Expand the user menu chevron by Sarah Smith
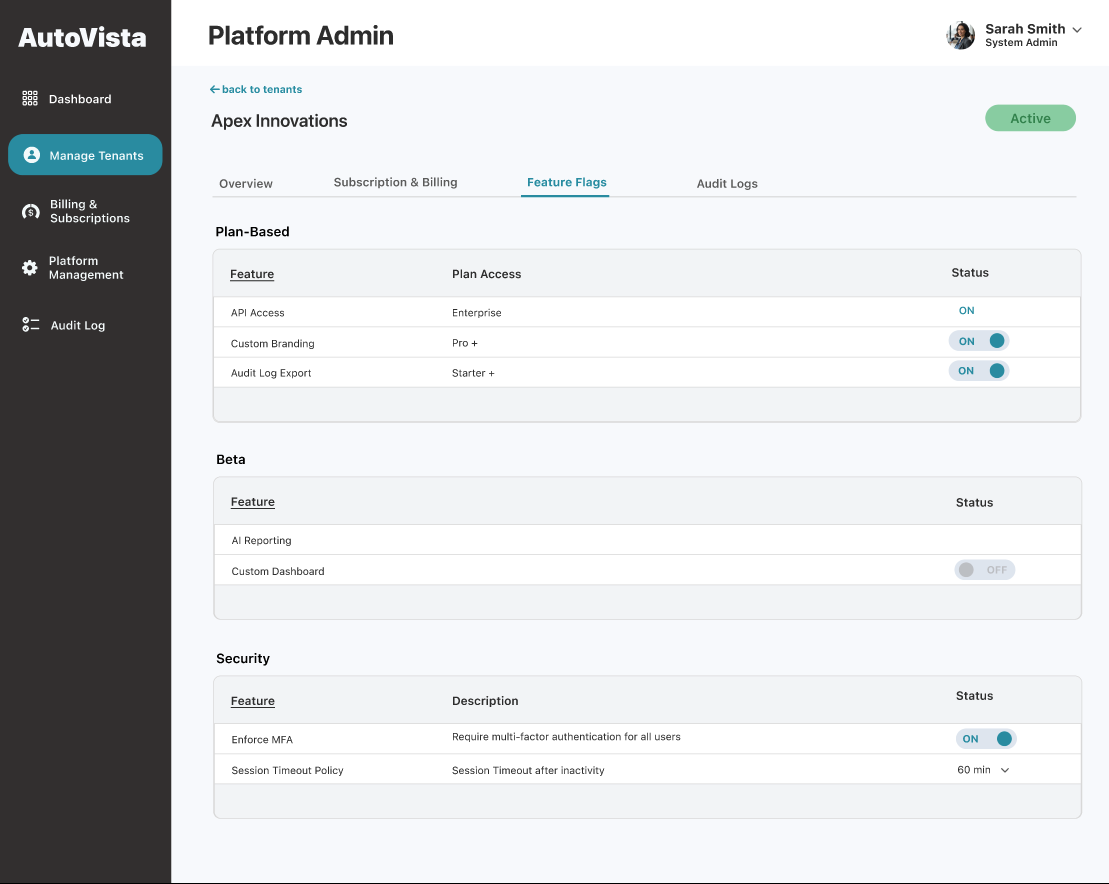This screenshot has height=884, width=1109. (x=1077, y=30)
